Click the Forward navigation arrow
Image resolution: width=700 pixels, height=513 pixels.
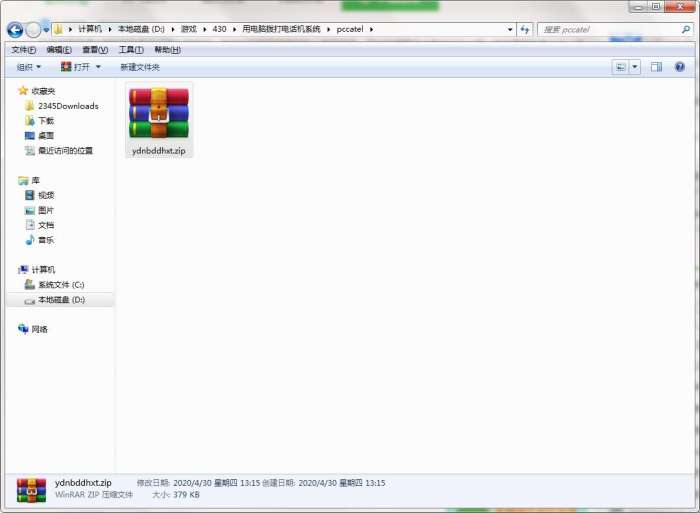coord(33,30)
